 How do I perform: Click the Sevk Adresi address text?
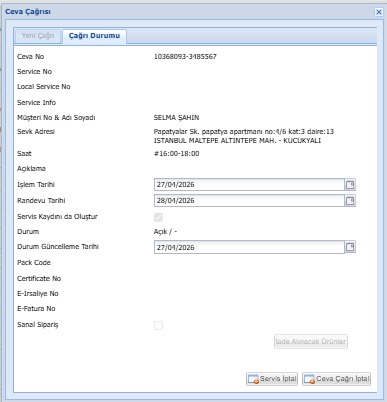(x=244, y=136)
